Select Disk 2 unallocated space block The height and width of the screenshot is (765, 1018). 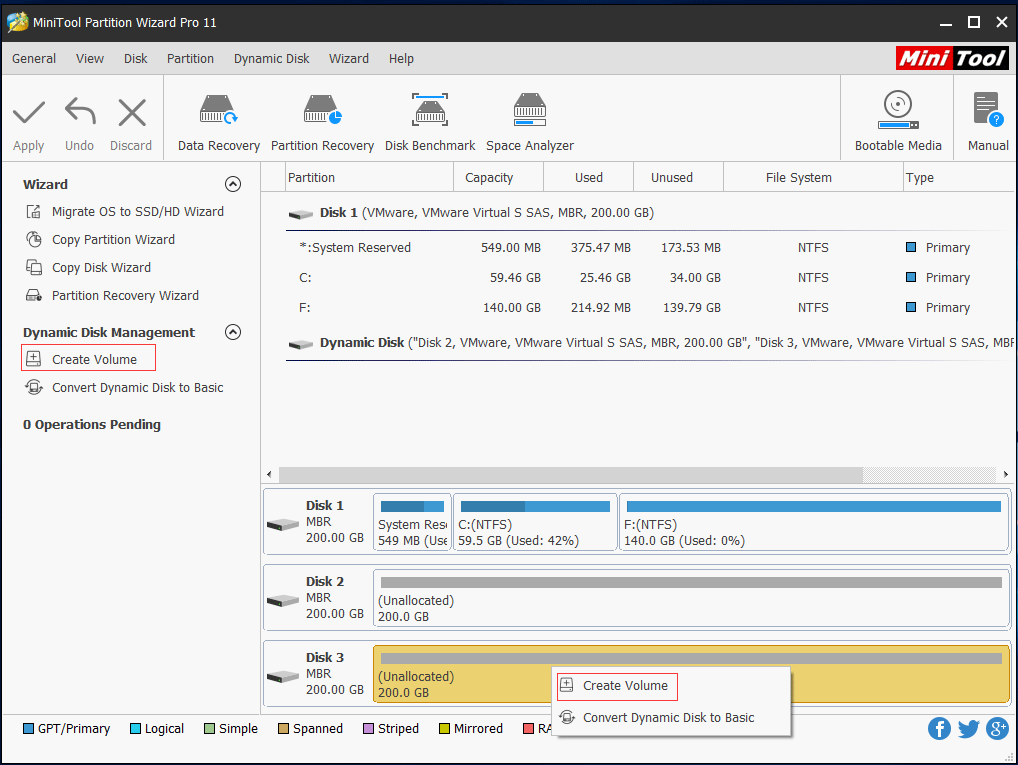coord(691,598)
